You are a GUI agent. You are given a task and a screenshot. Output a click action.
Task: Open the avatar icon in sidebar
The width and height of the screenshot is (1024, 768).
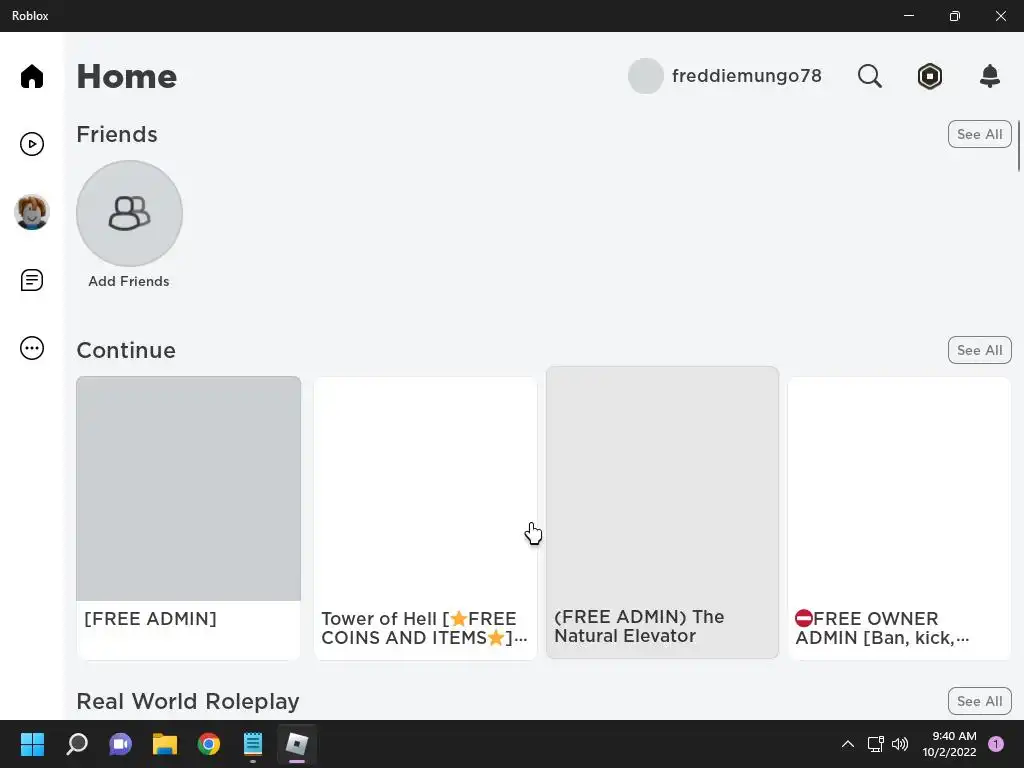[x=31, y=212]
